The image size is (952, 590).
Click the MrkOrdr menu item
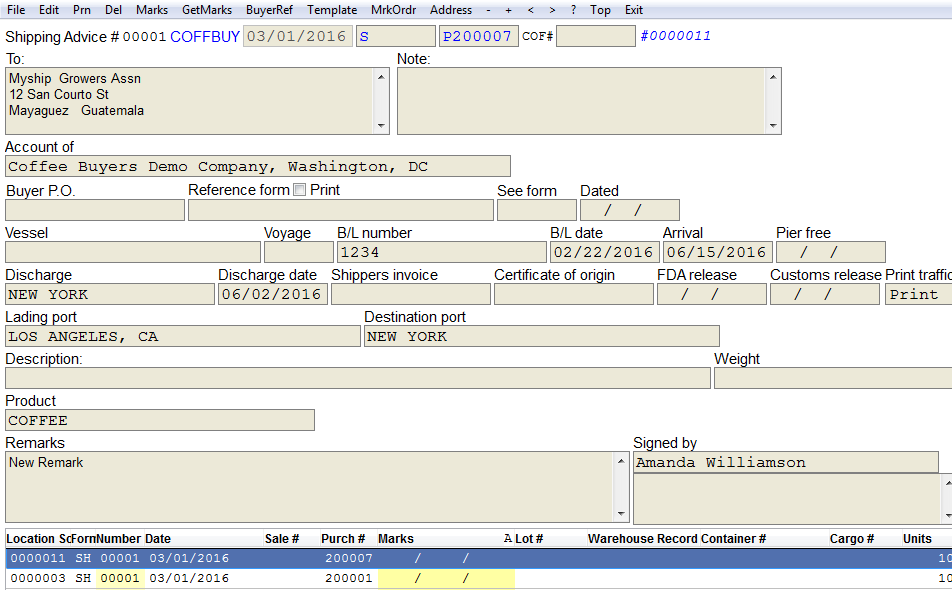pyautogui.click(x=393, y=10)
